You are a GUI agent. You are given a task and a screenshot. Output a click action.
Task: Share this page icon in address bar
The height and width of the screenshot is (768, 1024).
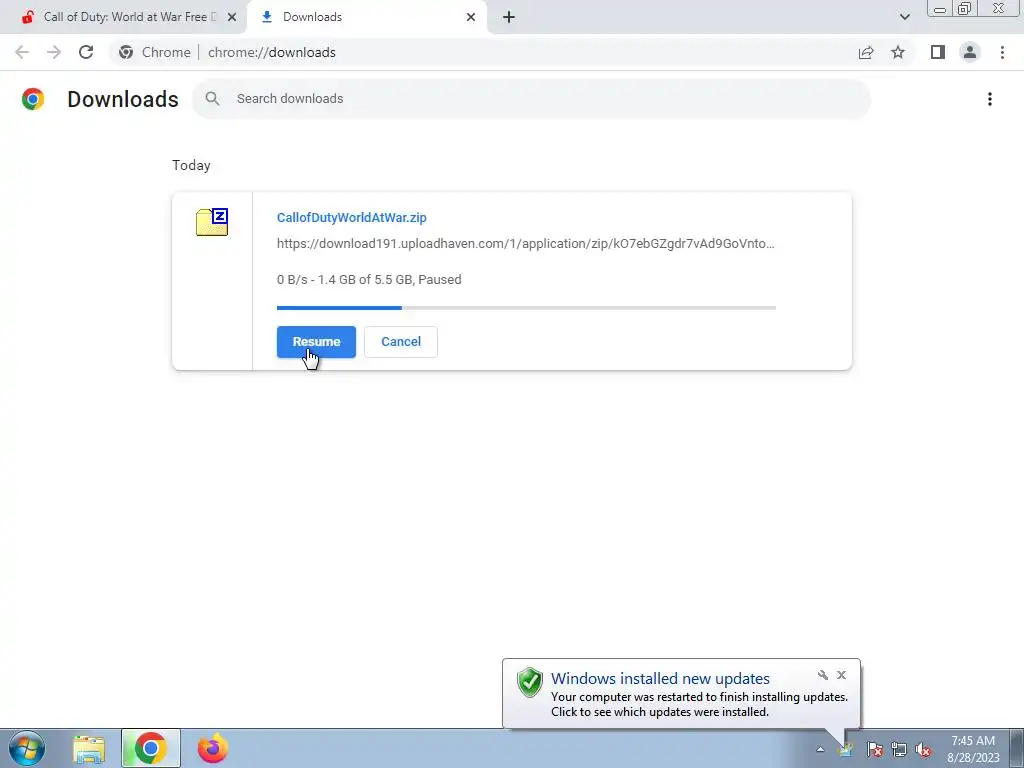[x=866, y=52]
